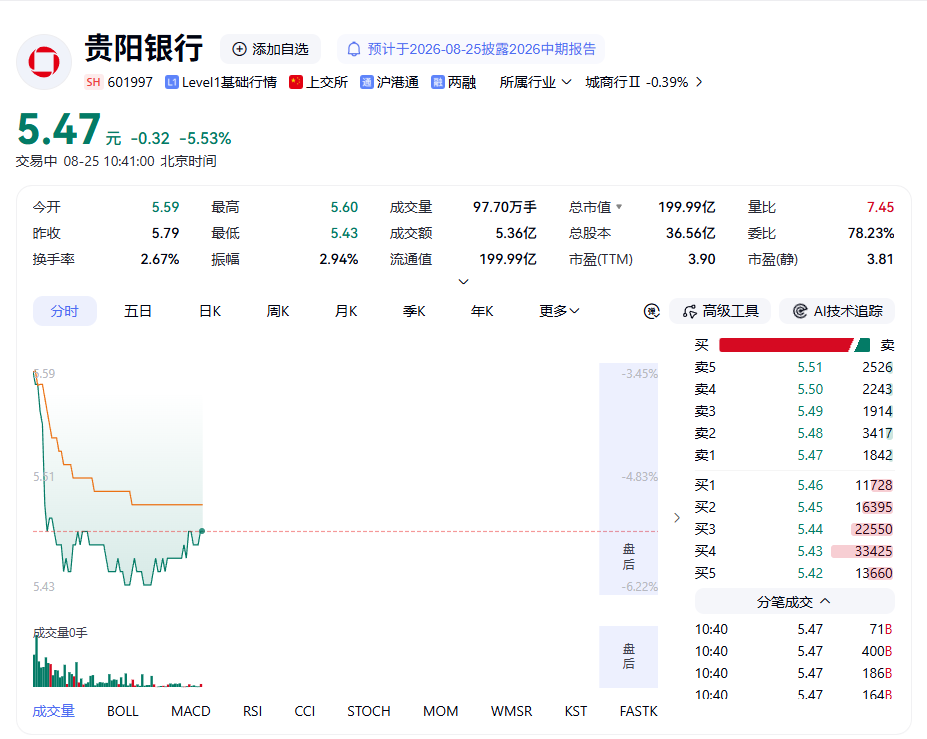Click the latest price dot on chart

pos(202,531)
